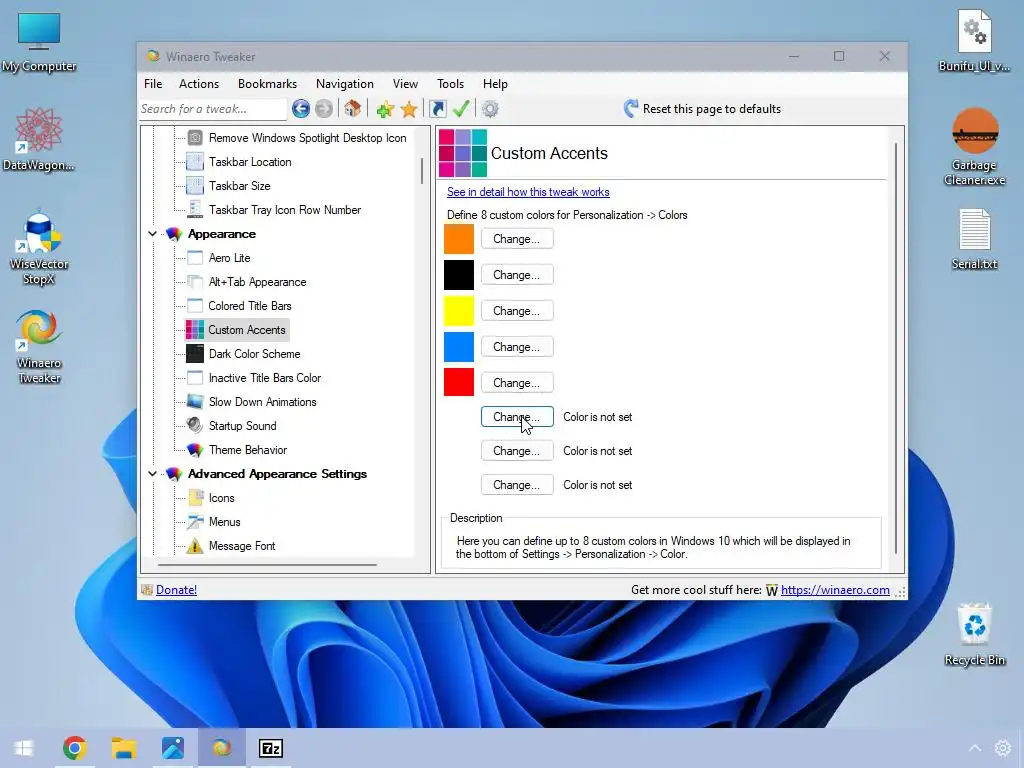The image size is (1024, 768).
Task: Open the Winaero Tweaker desktop shortcut
Action: click(39, 346)
